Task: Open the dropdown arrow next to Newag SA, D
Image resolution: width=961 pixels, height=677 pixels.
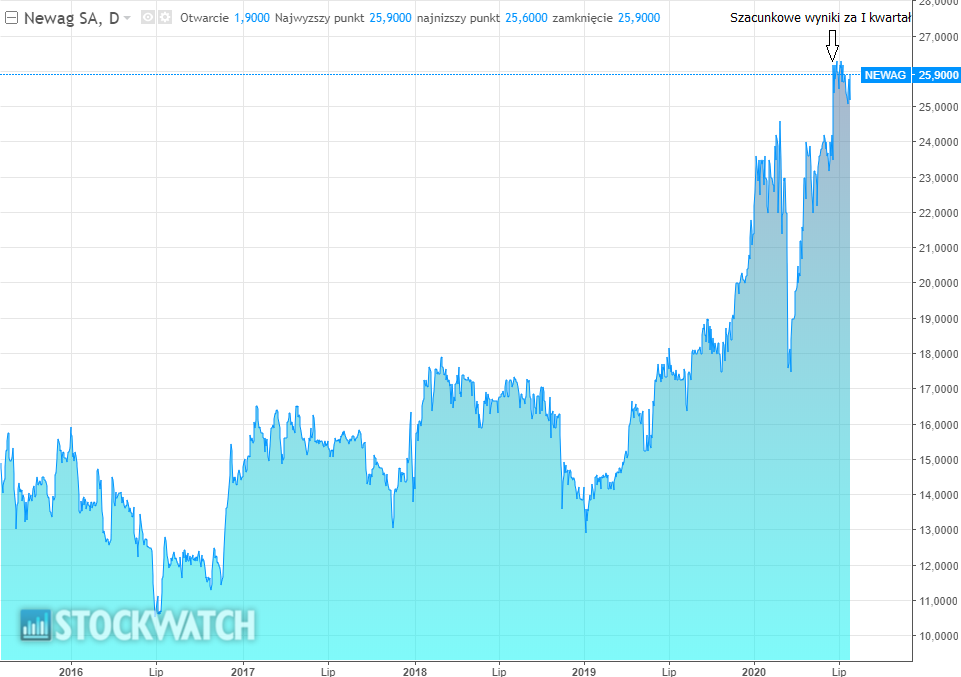Action: (127, 18)
